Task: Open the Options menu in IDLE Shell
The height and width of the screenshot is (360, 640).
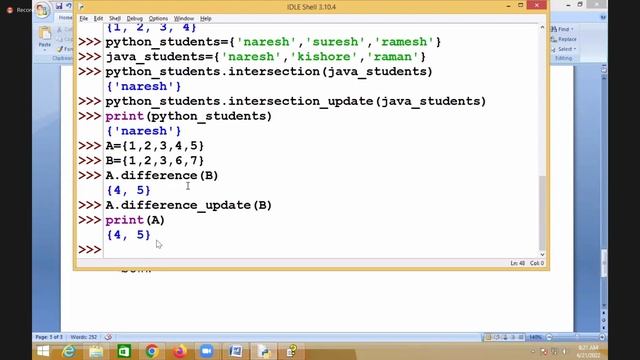Action: tap(158, 18)
